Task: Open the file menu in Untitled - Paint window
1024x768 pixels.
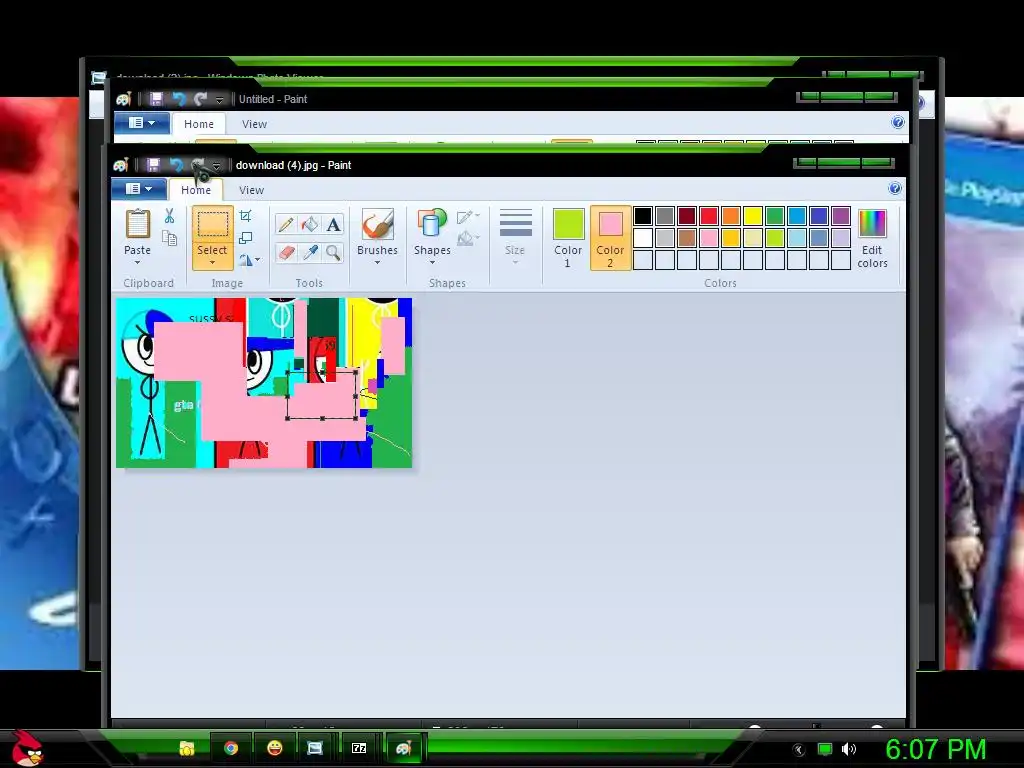Action: [x=142, y=122]
